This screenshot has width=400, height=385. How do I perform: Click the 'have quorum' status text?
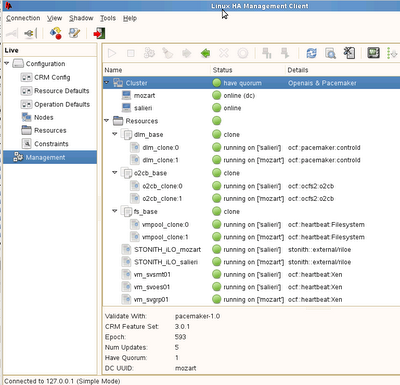(x=242, y=83)
